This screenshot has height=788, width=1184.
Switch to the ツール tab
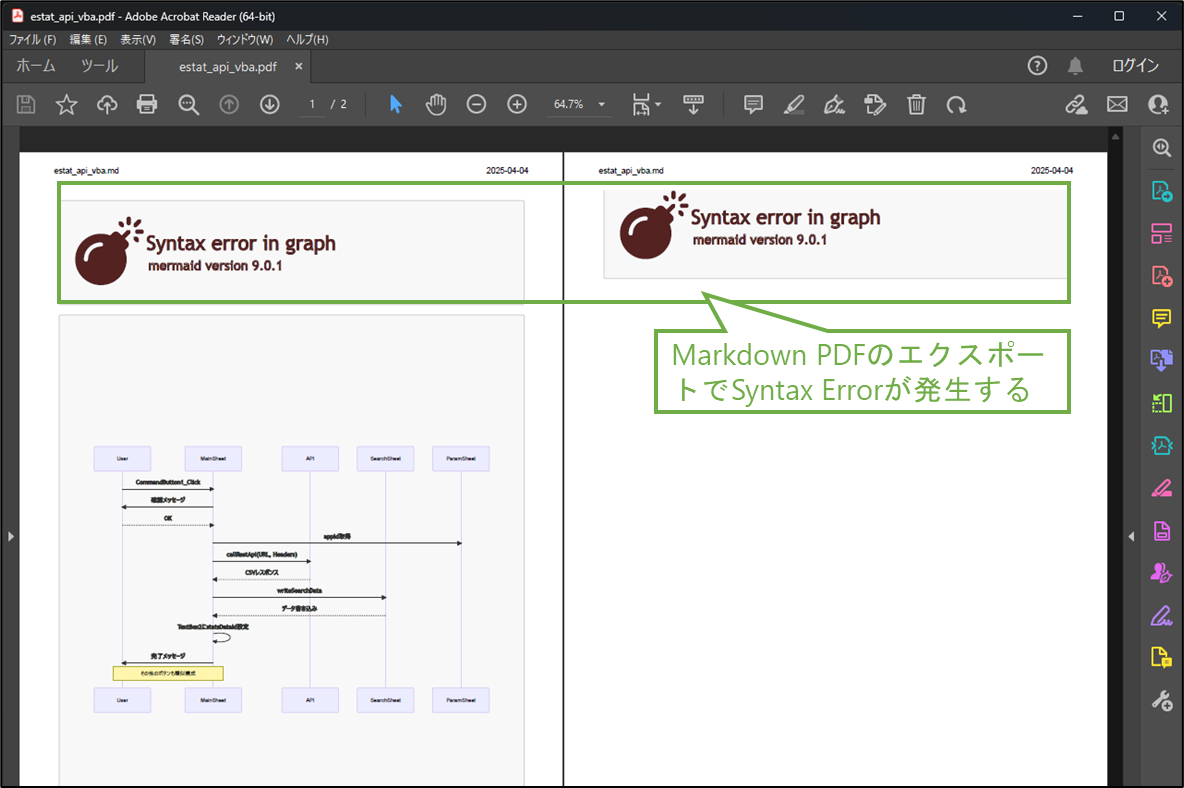[100, 66]
